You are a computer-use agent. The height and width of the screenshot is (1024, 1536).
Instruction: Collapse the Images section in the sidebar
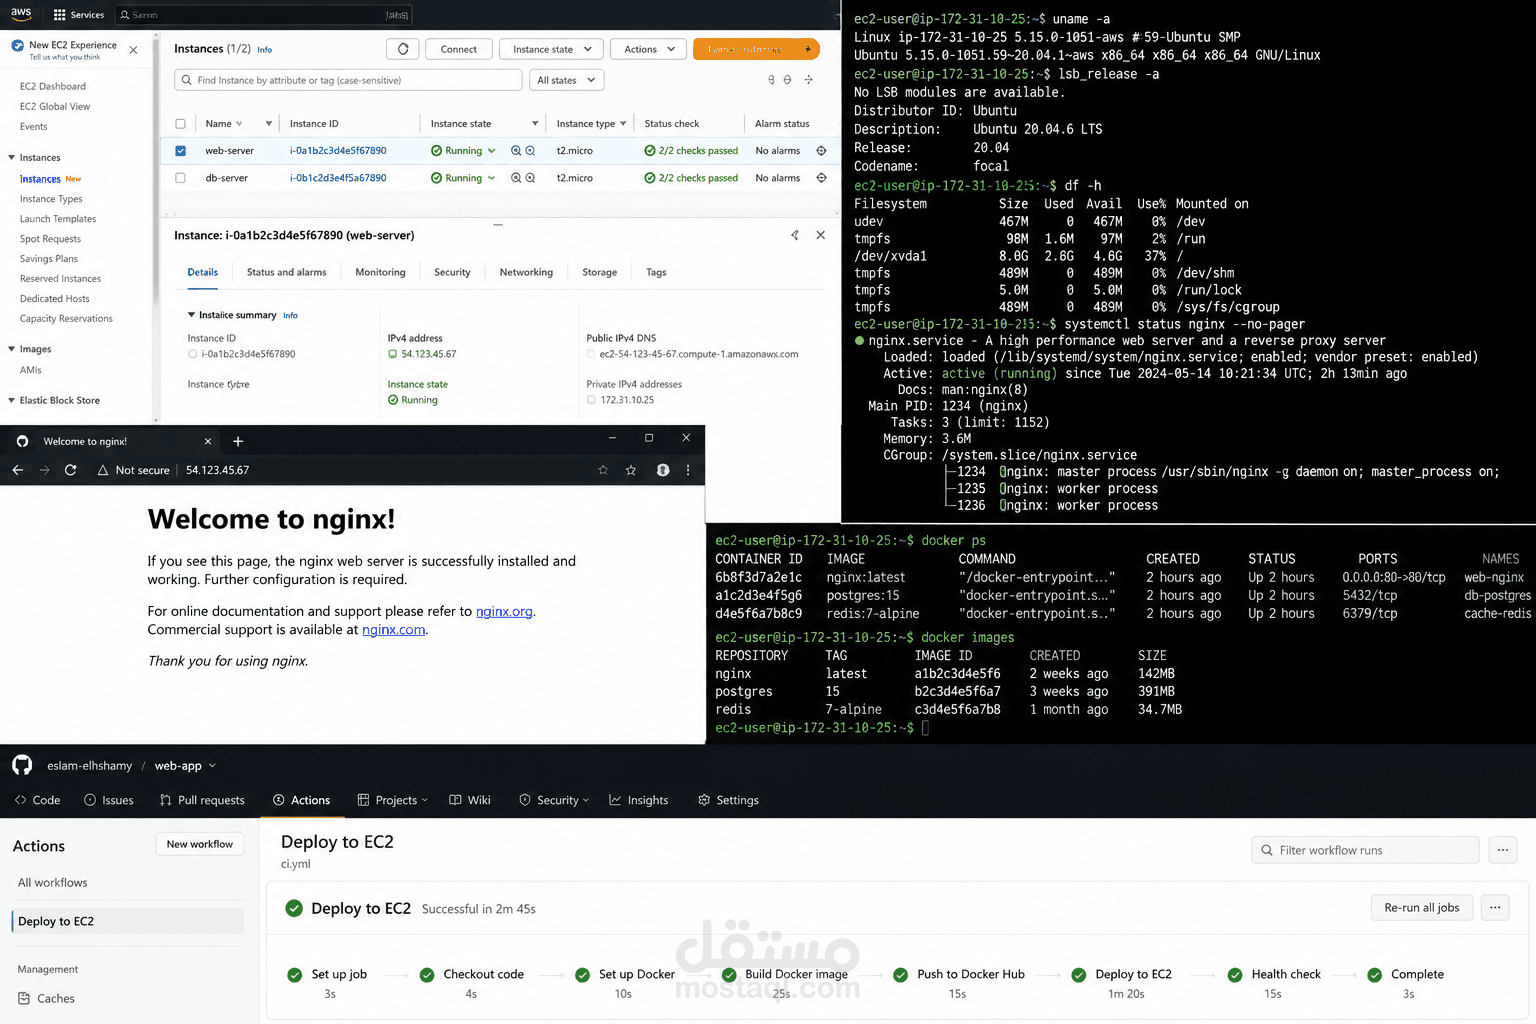[x=12, y=349]
